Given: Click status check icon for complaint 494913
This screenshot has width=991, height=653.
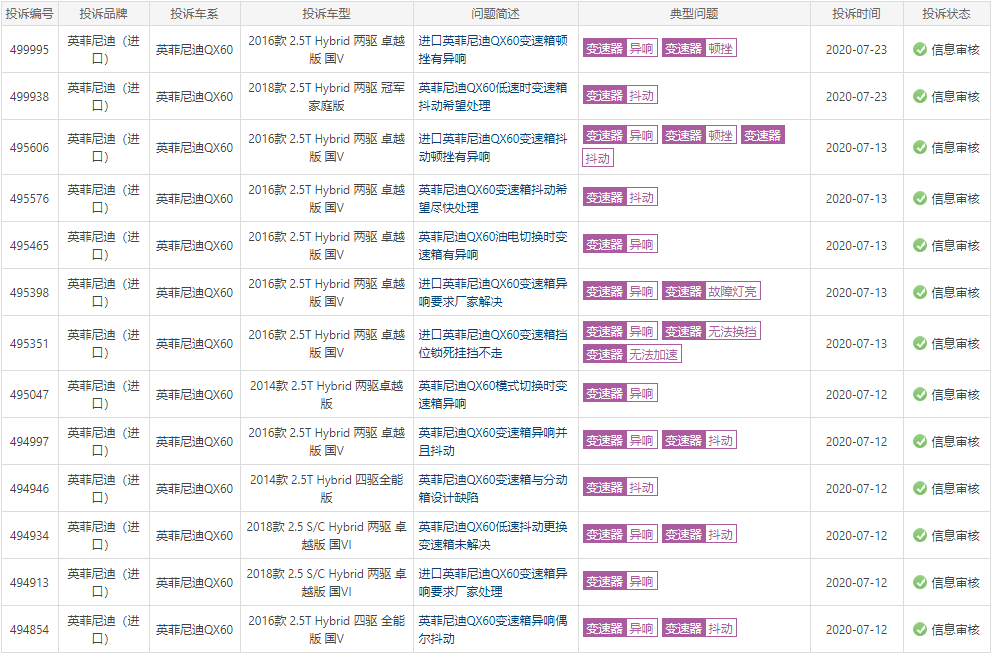Looking at the screenshot, I should (920, 583).
